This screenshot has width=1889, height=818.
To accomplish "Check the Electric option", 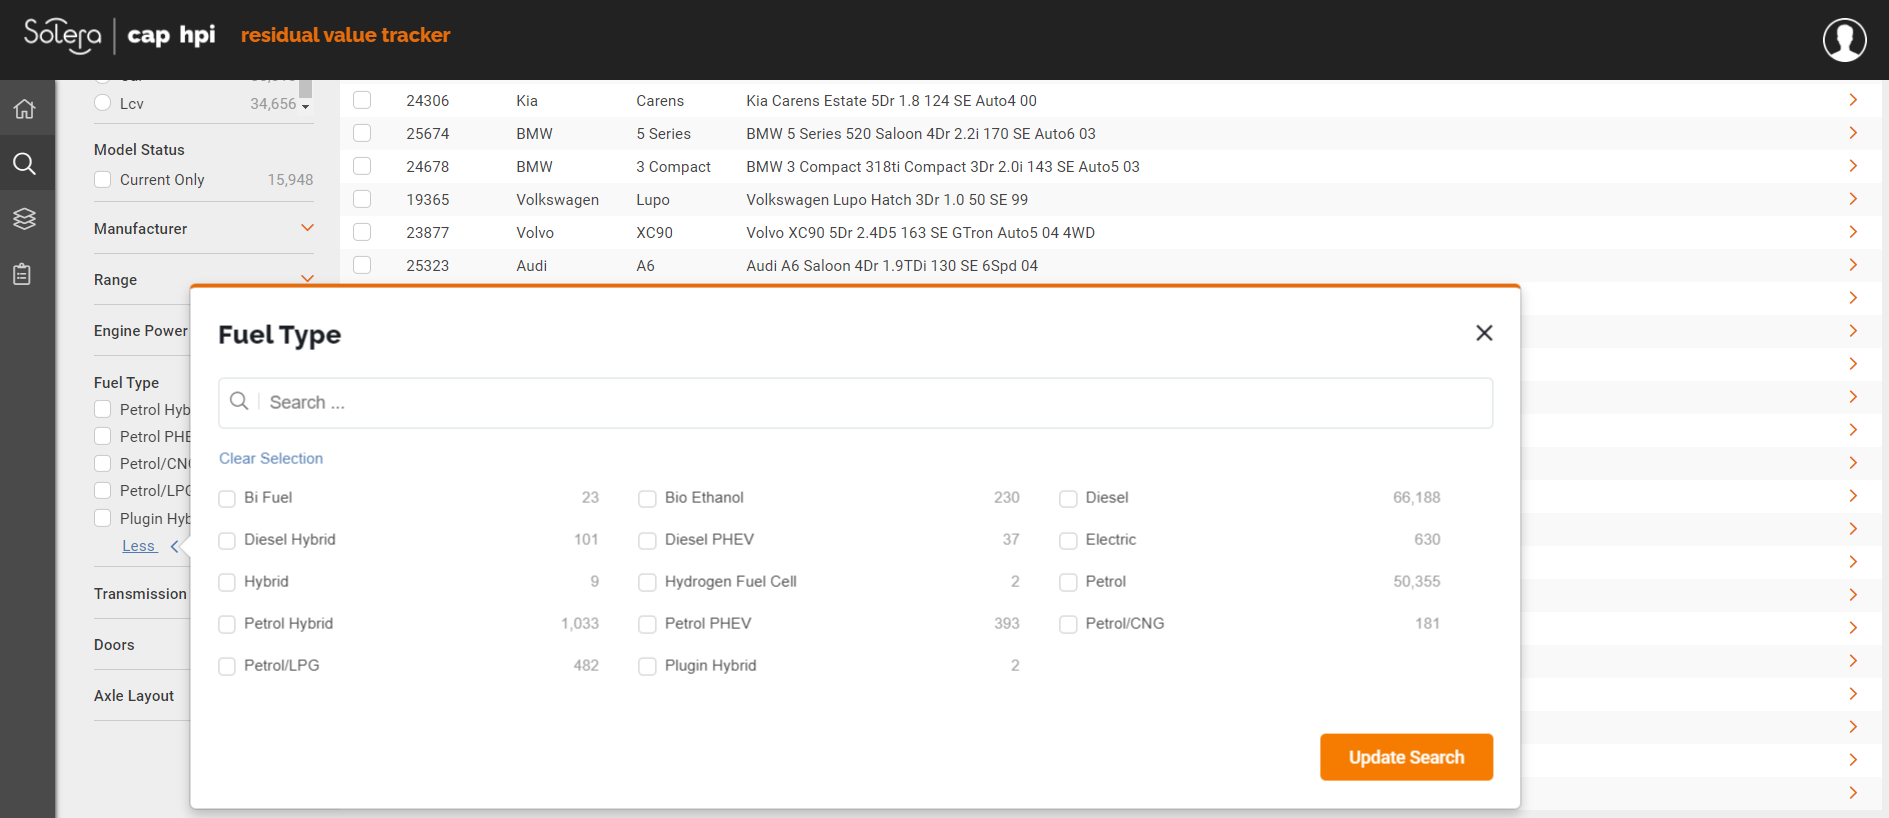I will pos(1068,540).
